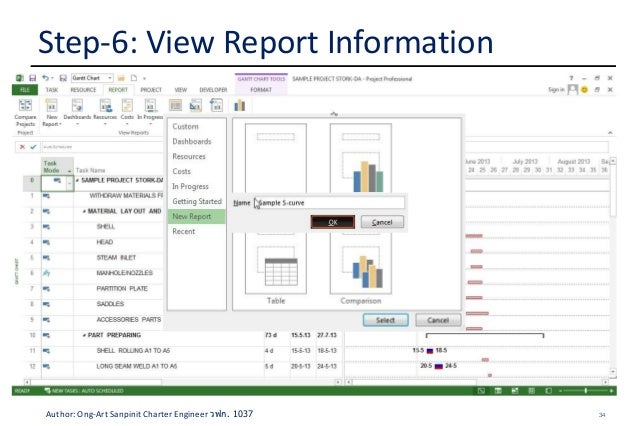Click the Name input field with Sample S-curve

329,203
